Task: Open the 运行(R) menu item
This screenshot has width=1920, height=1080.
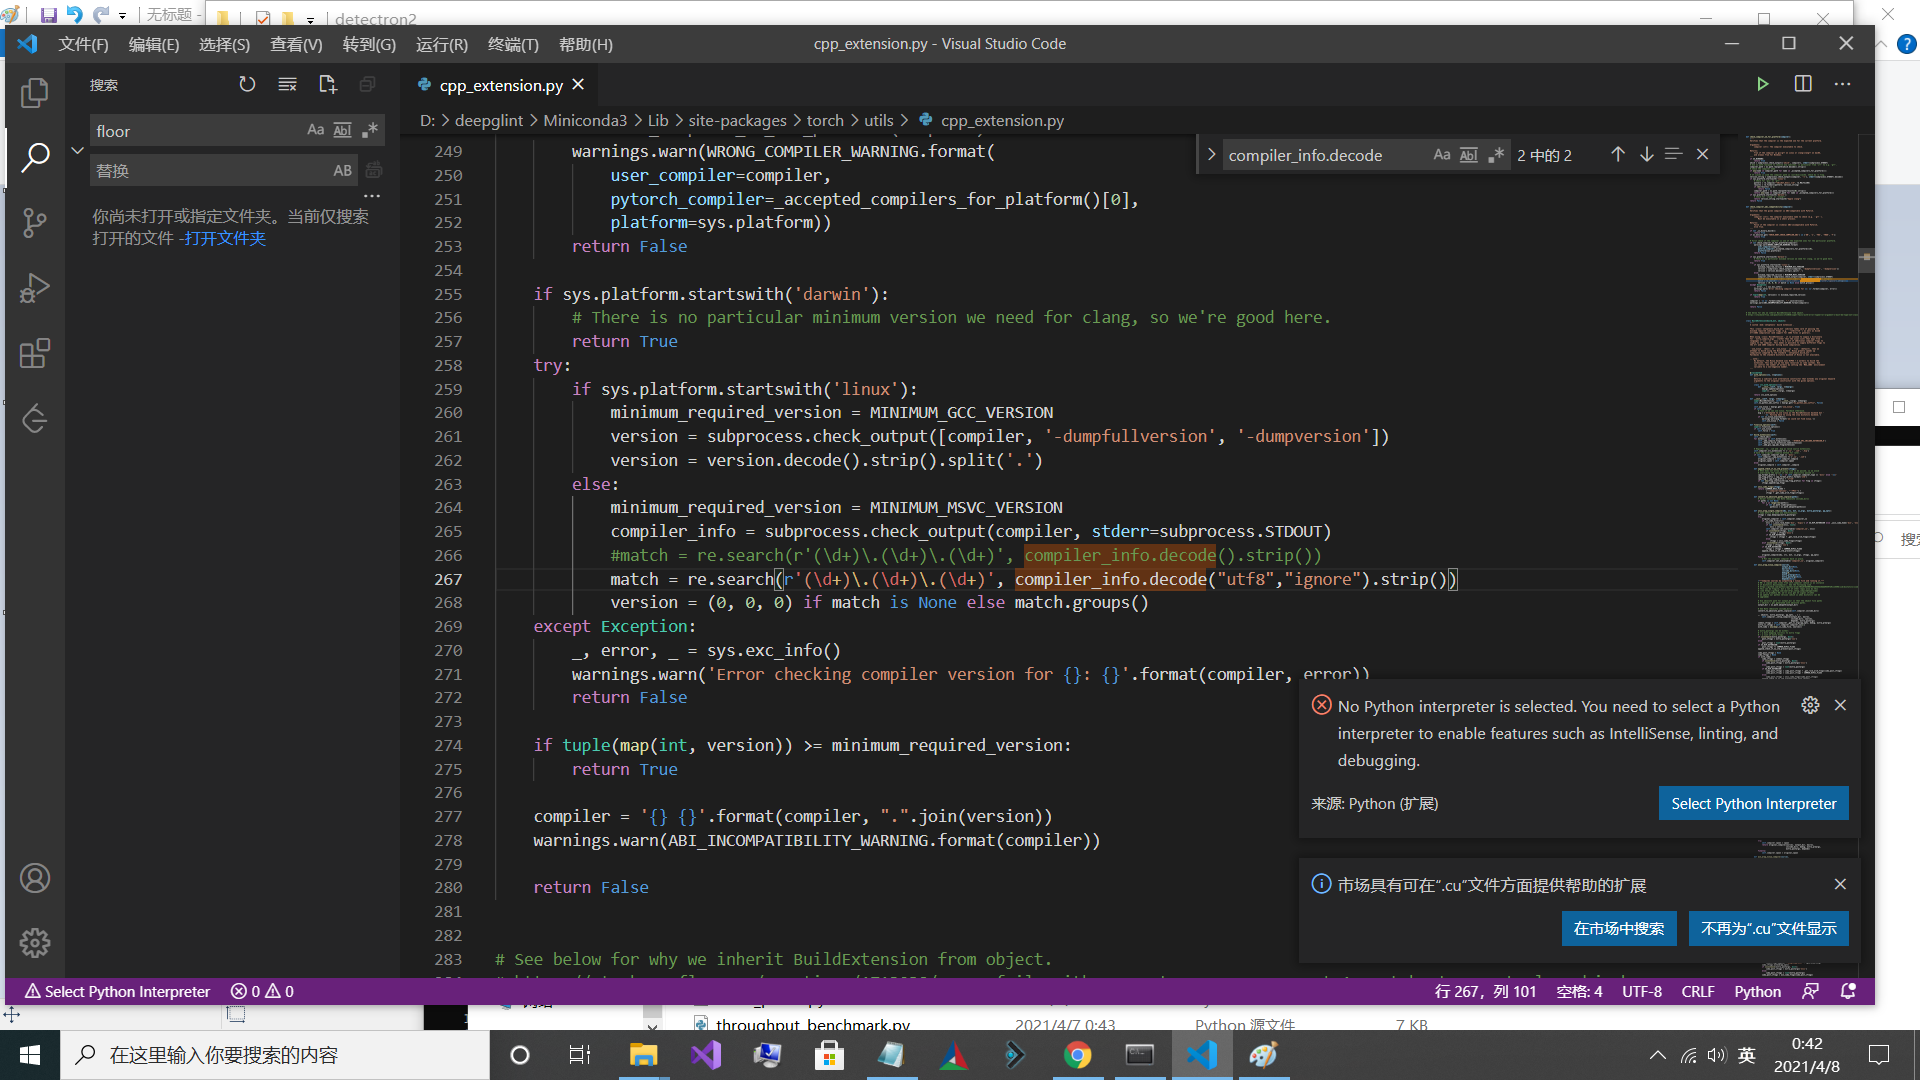Action: pyautogui.click(x=443, y=45)
